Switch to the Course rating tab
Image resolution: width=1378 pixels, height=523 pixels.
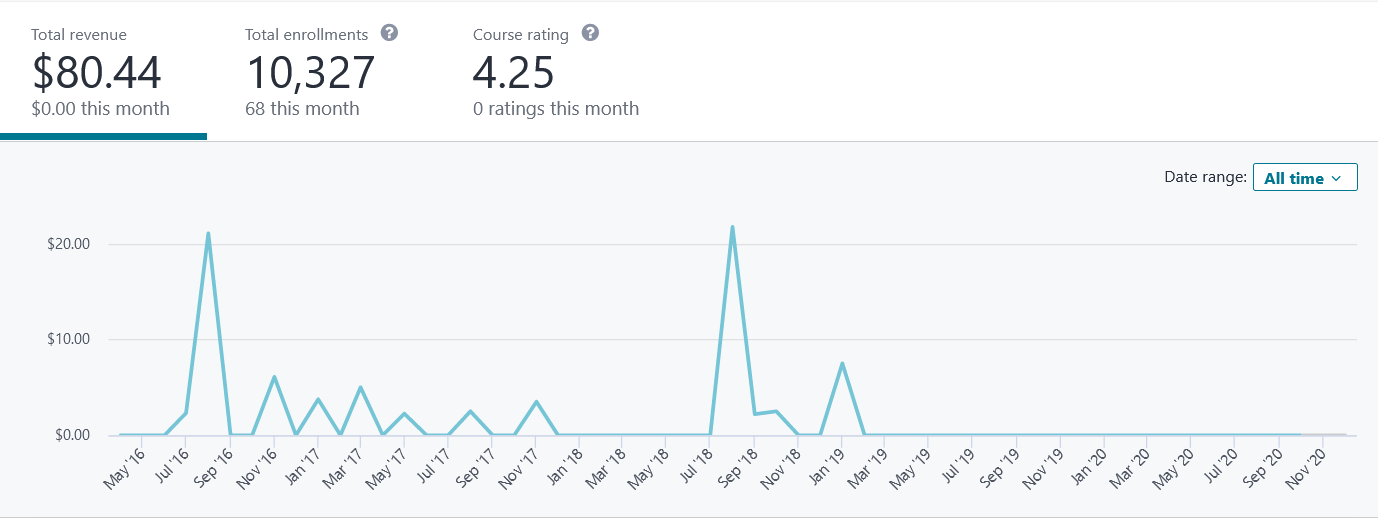click(556, 71)
